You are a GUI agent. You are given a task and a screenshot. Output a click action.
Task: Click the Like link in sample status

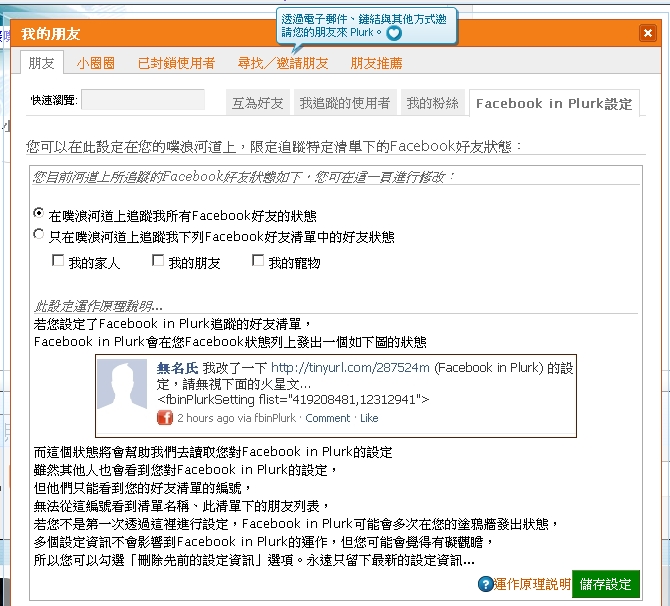tap(369, 418)
